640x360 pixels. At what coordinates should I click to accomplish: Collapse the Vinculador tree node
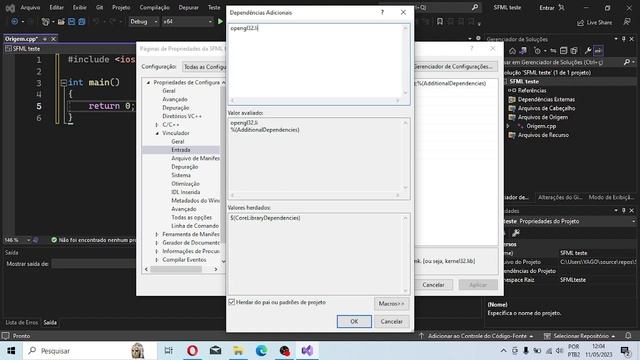[157, 133]
